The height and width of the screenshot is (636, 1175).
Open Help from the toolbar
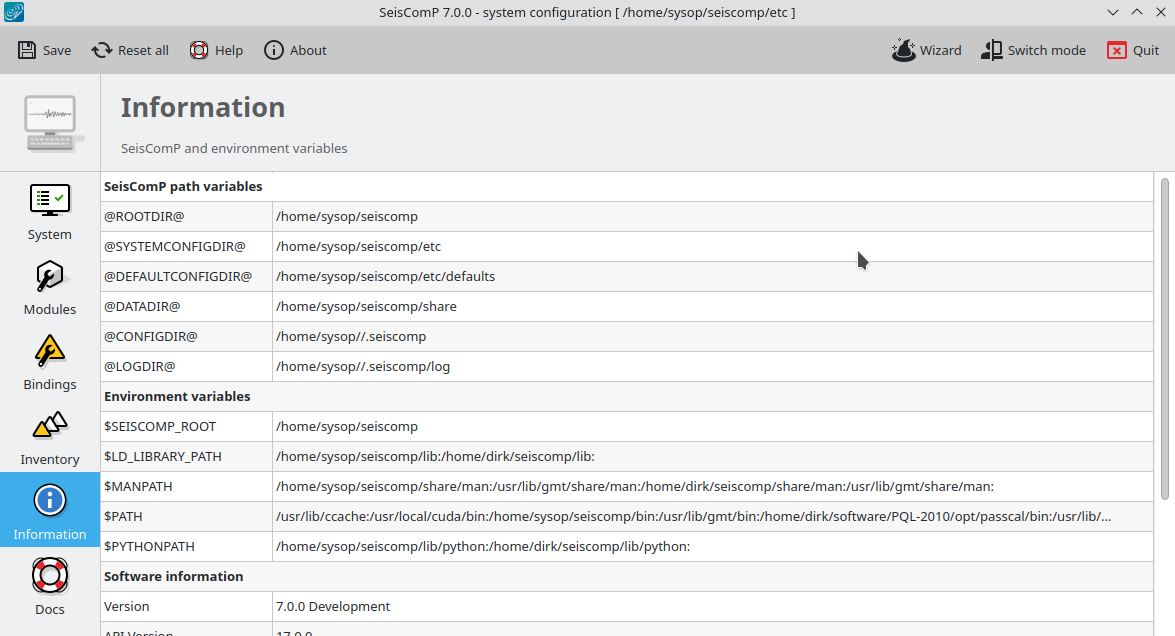216,50
